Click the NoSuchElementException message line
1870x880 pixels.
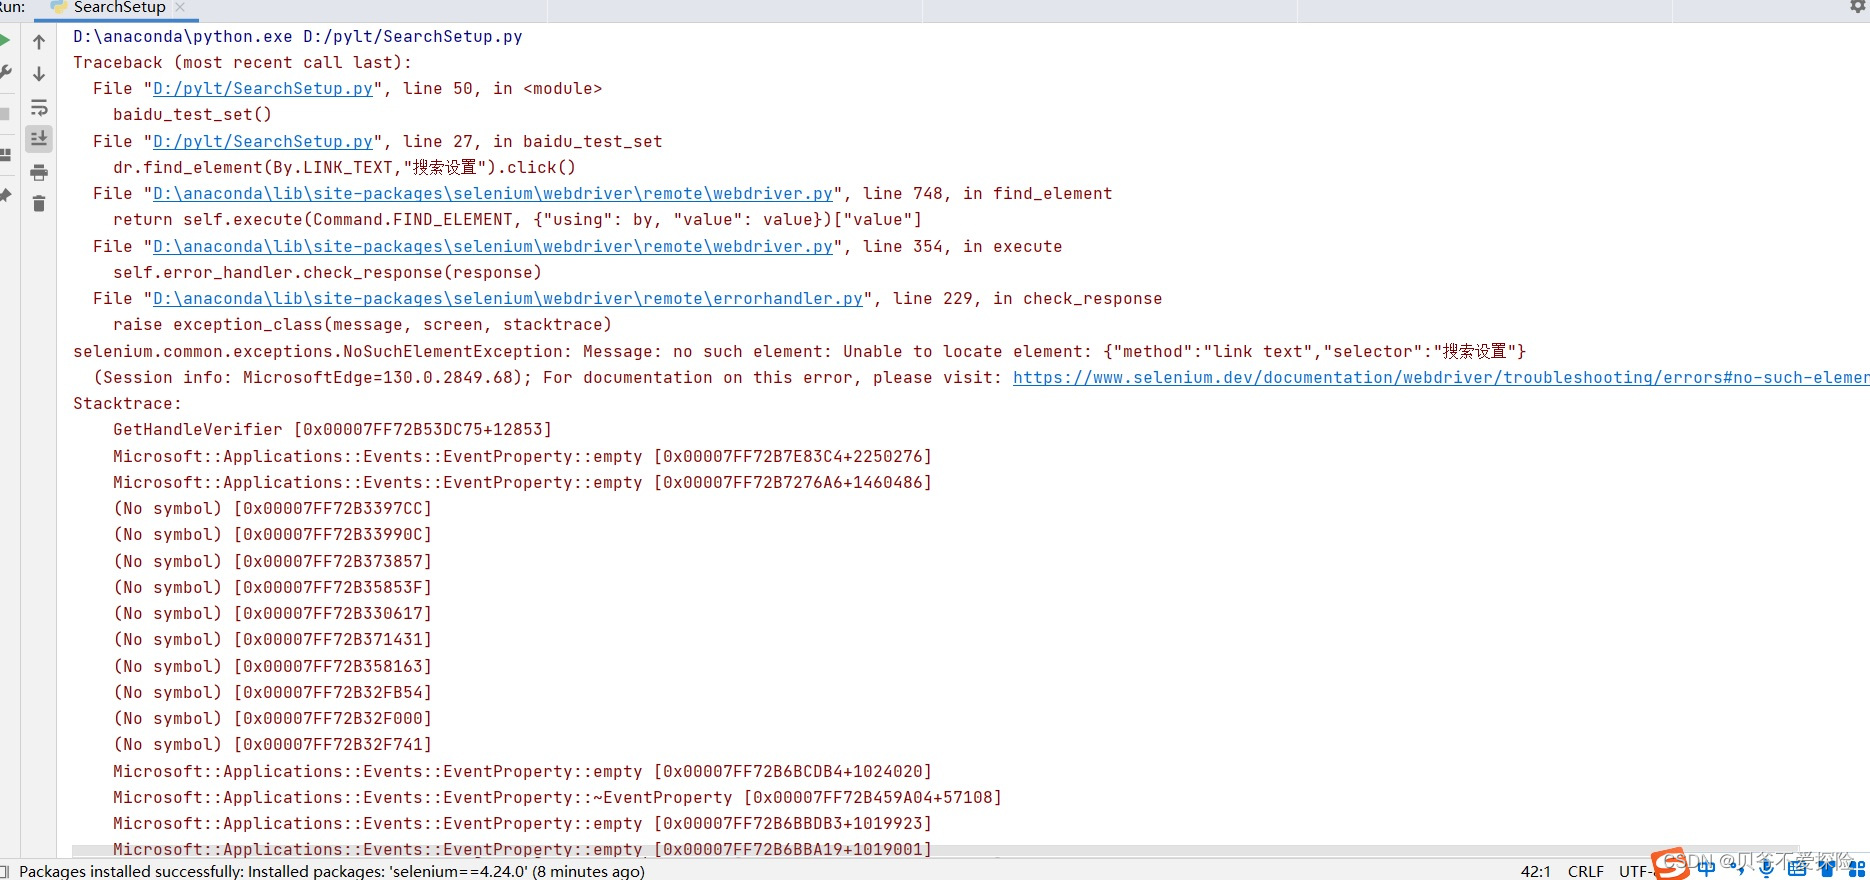(x=800, y=352)
